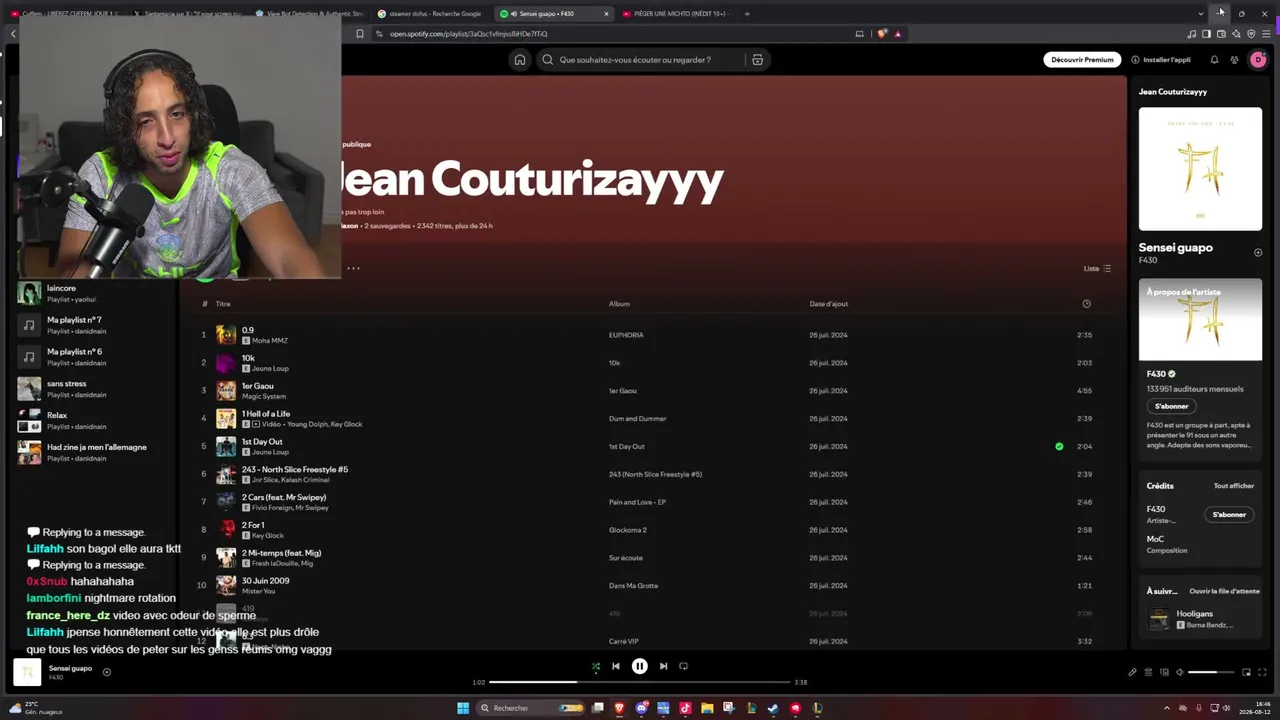
Task: Sort tracks by Date d'ajout column
Action: tap(829, 304)
